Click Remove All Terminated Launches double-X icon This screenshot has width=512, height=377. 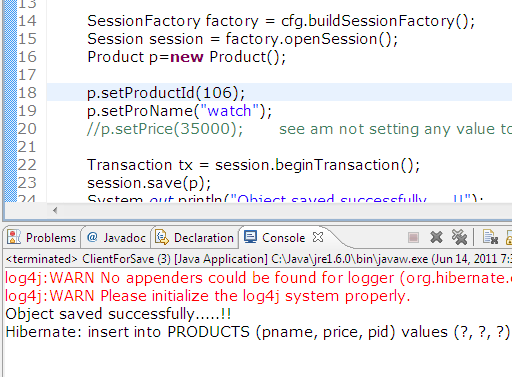[459, 237]
